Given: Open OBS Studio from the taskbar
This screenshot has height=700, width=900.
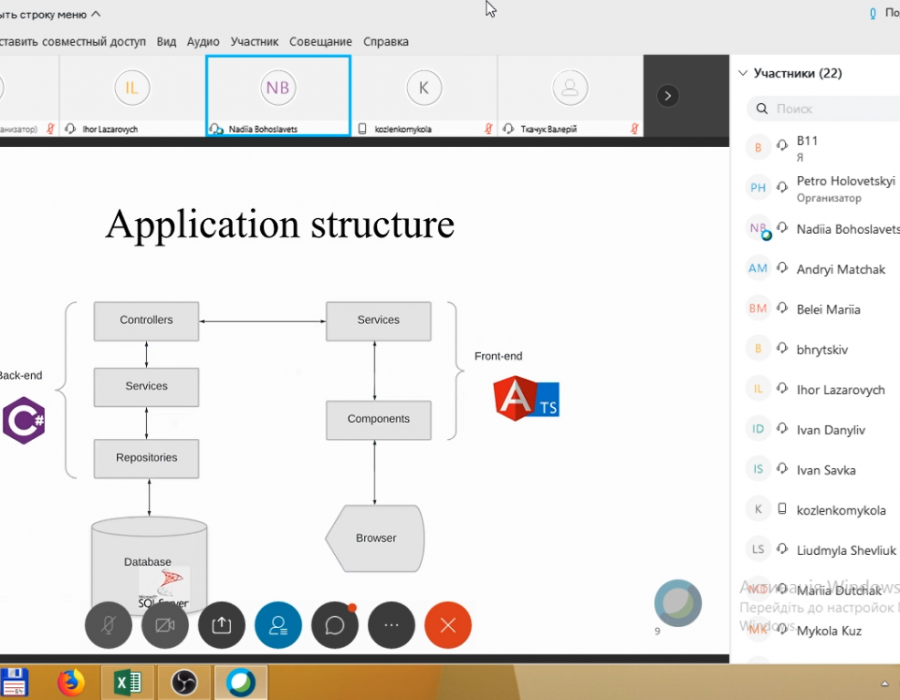Looking at the screenshot, I should [183, 682].
